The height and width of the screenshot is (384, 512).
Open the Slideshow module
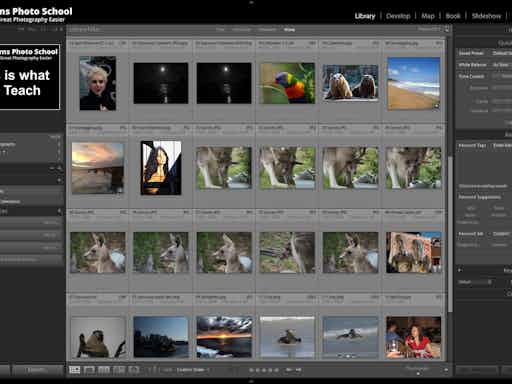pos(486,16)
